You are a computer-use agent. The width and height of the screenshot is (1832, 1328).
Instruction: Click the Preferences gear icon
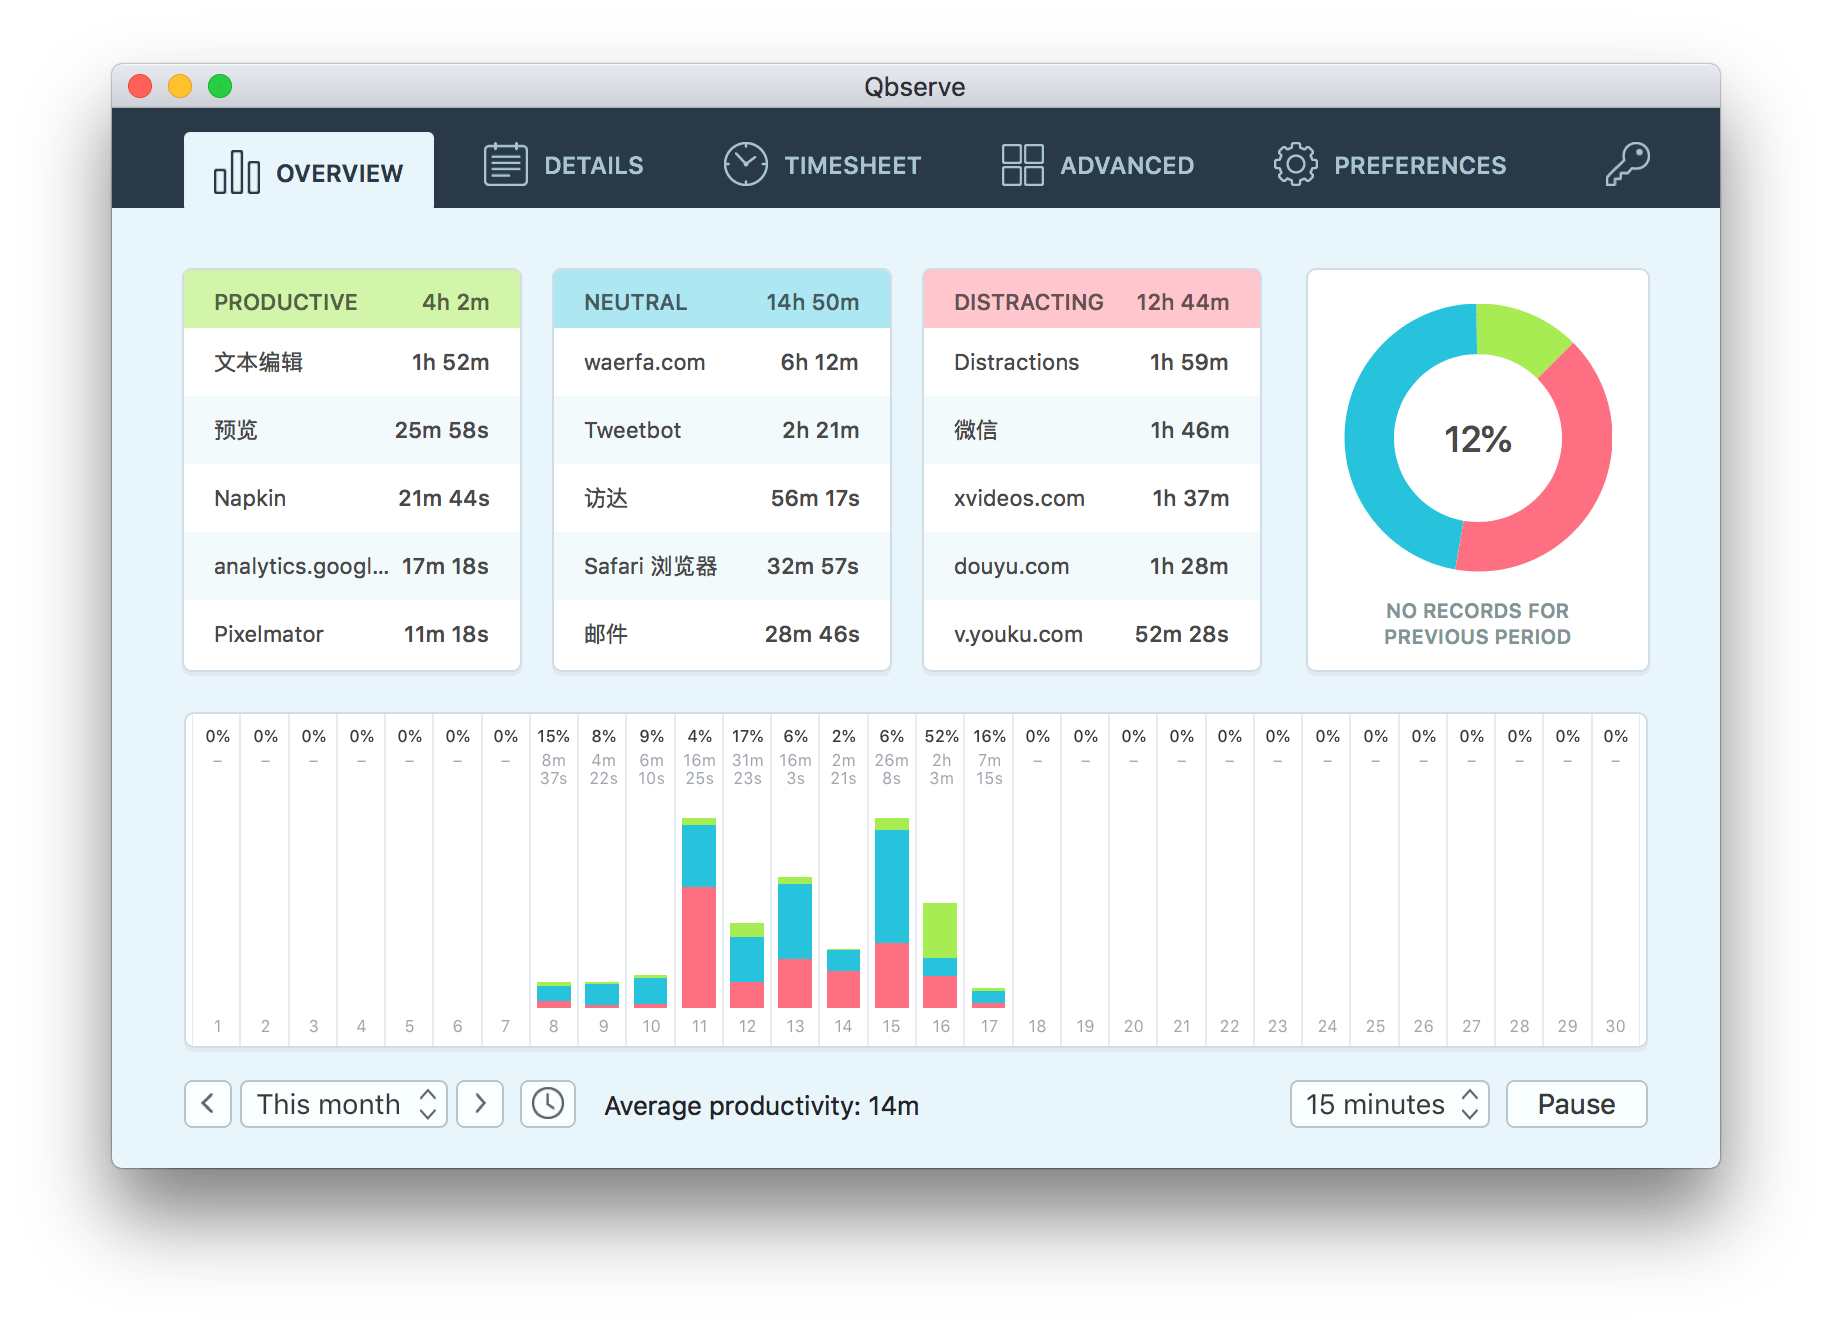tap(1295, 164)
